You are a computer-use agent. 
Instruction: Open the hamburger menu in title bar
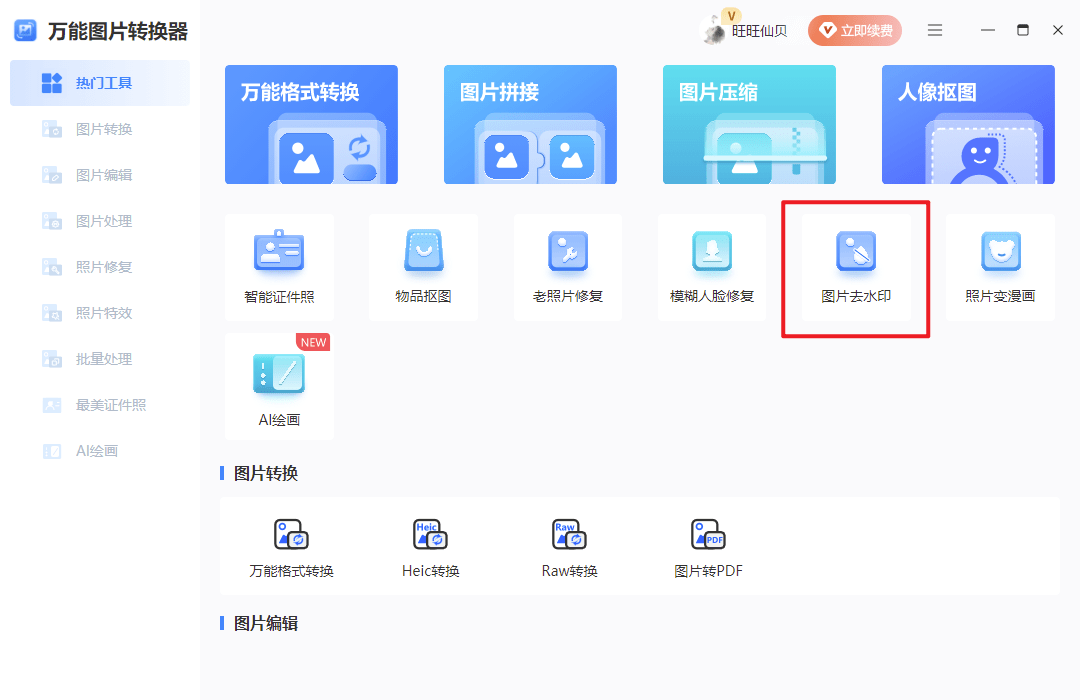click(935, 30)
